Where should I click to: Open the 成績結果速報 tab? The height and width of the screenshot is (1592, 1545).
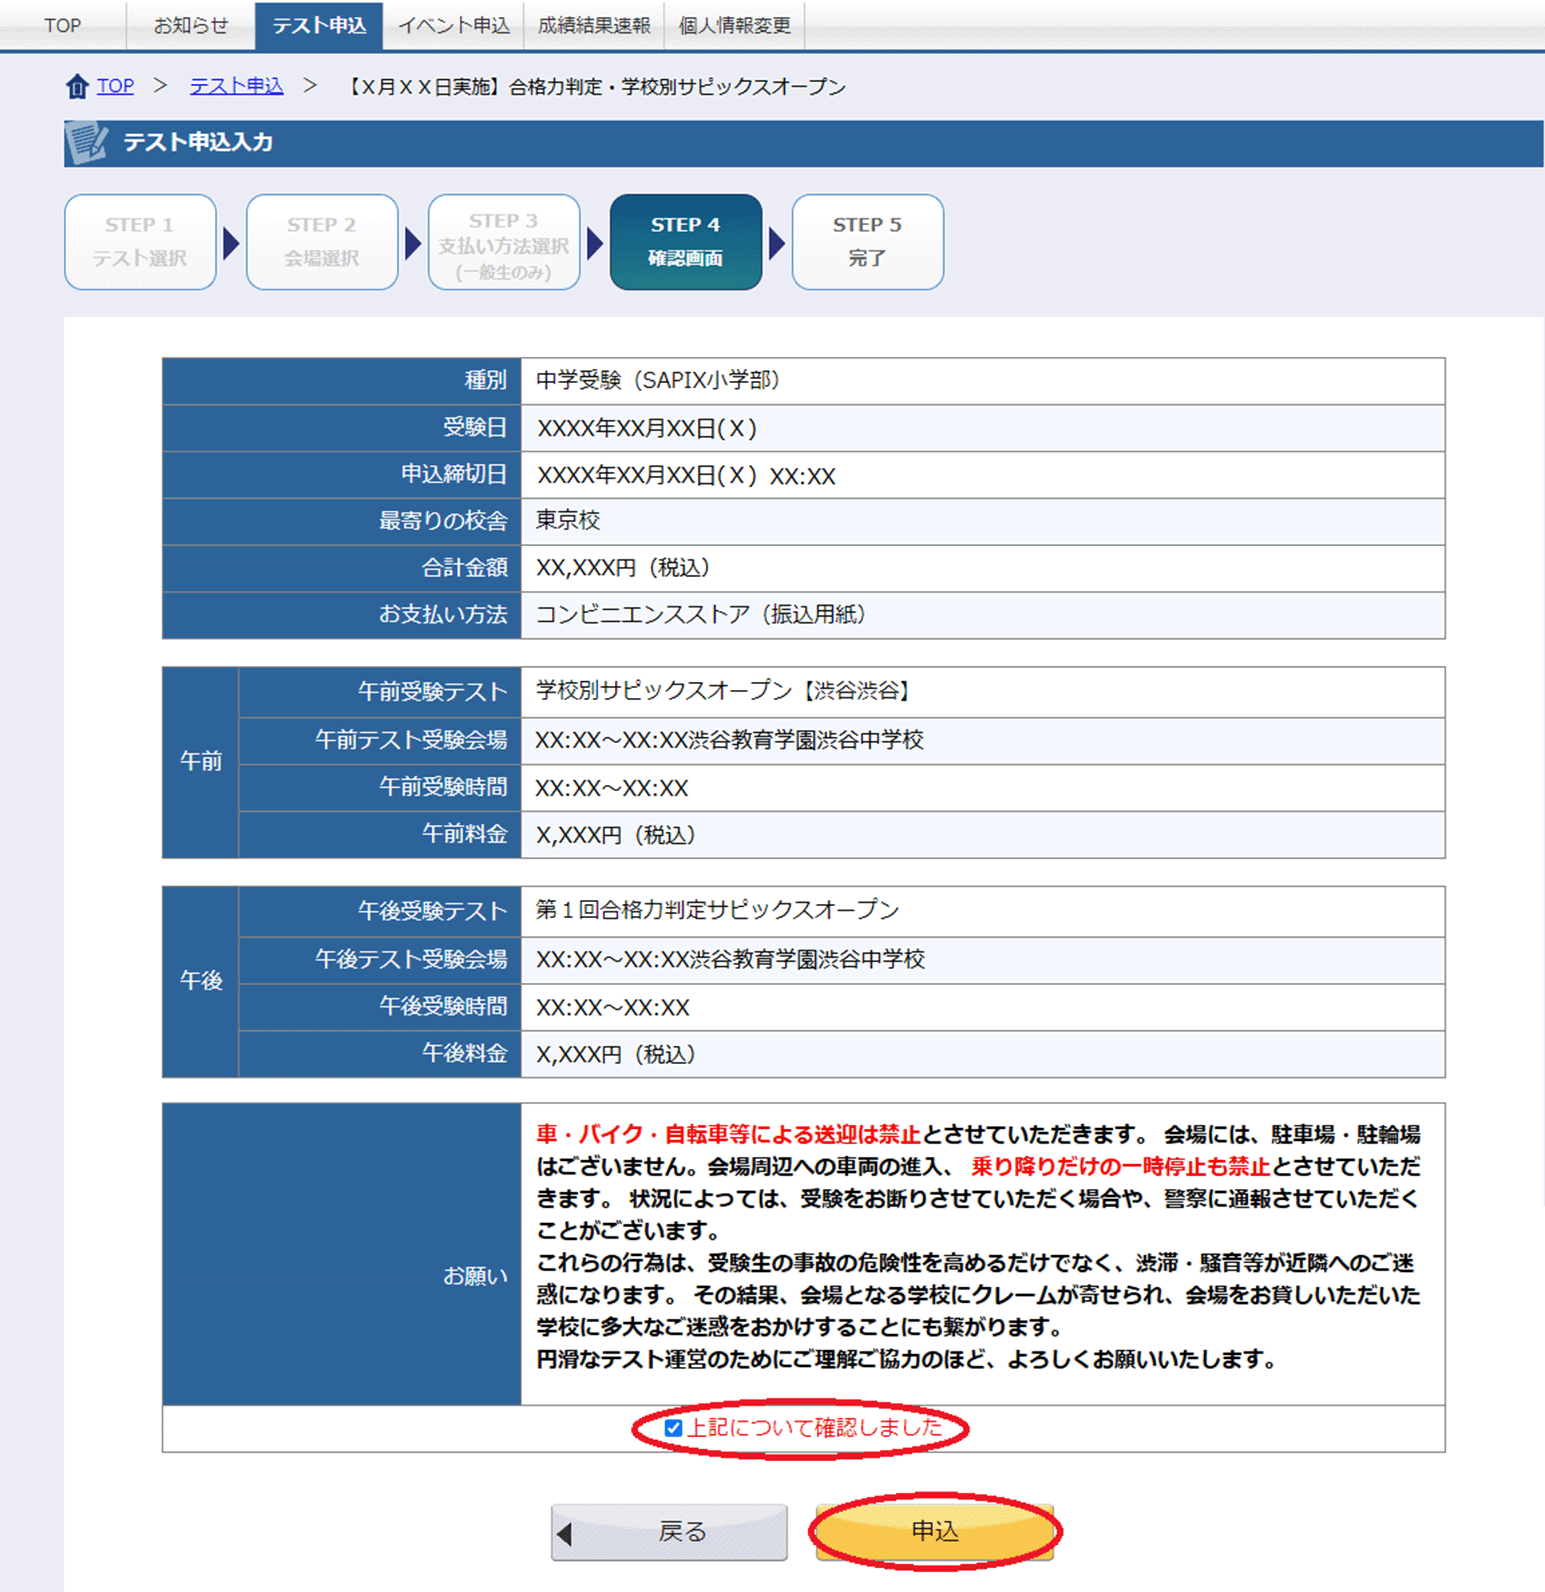(x=594, y=25)
